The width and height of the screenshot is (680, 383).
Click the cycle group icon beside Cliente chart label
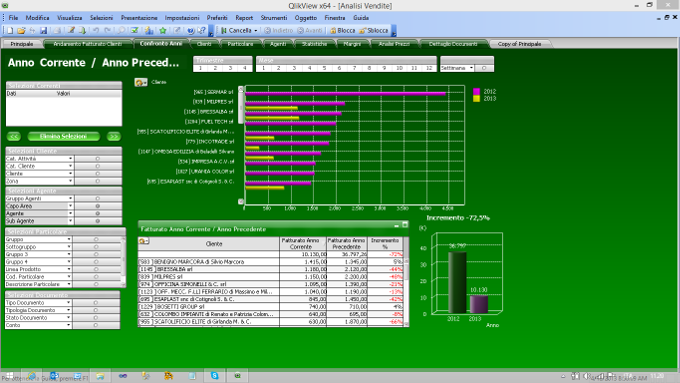coord(141,82)
